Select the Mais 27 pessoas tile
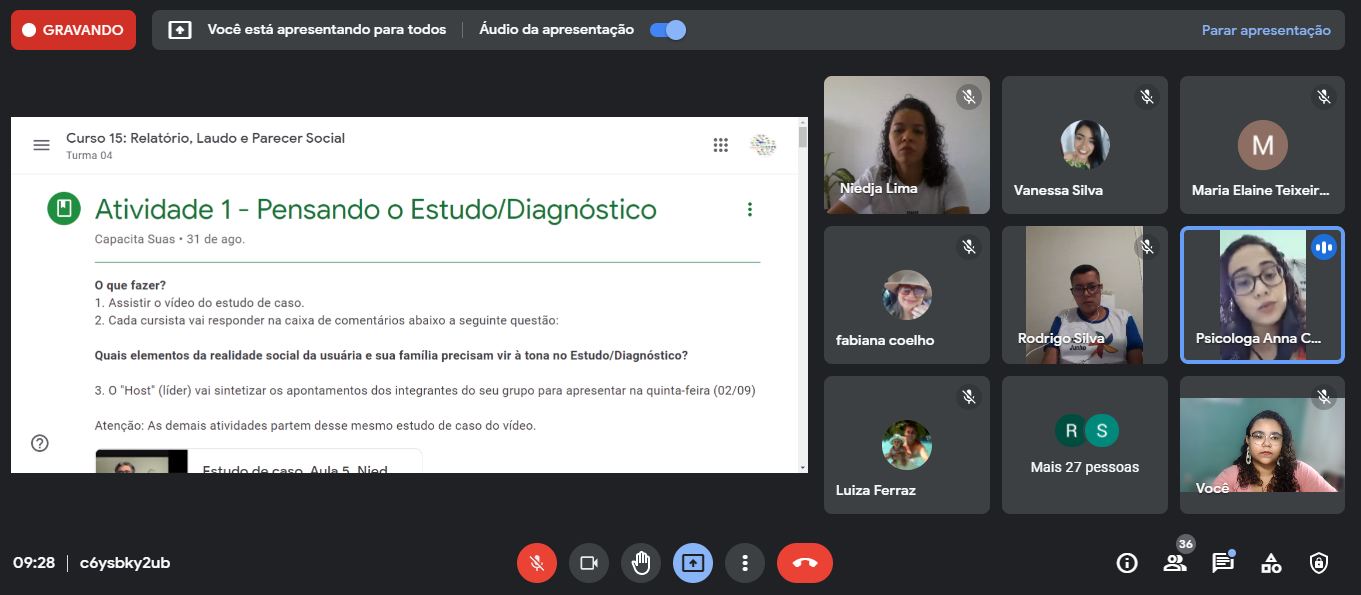 pyautogui.click(x=1085, y=445)
